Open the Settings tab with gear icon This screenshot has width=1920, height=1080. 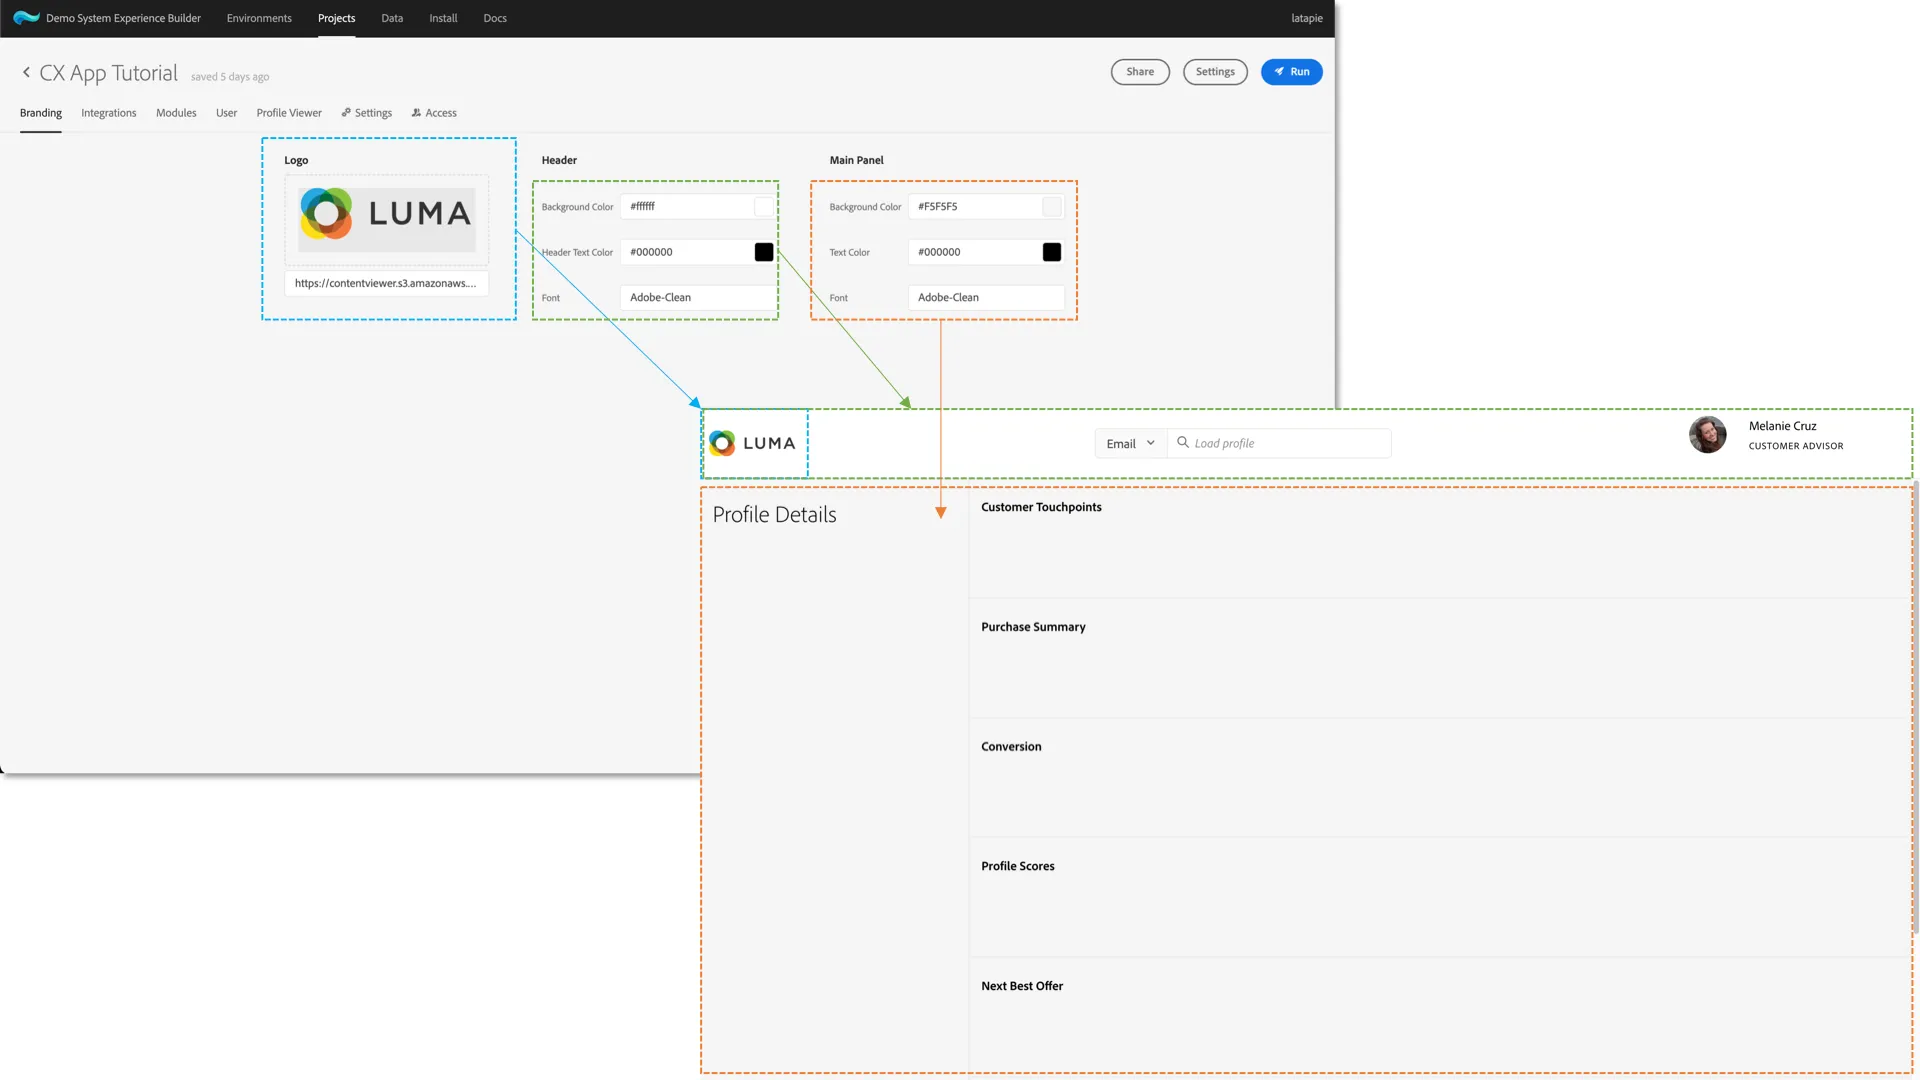click(367, 113)
